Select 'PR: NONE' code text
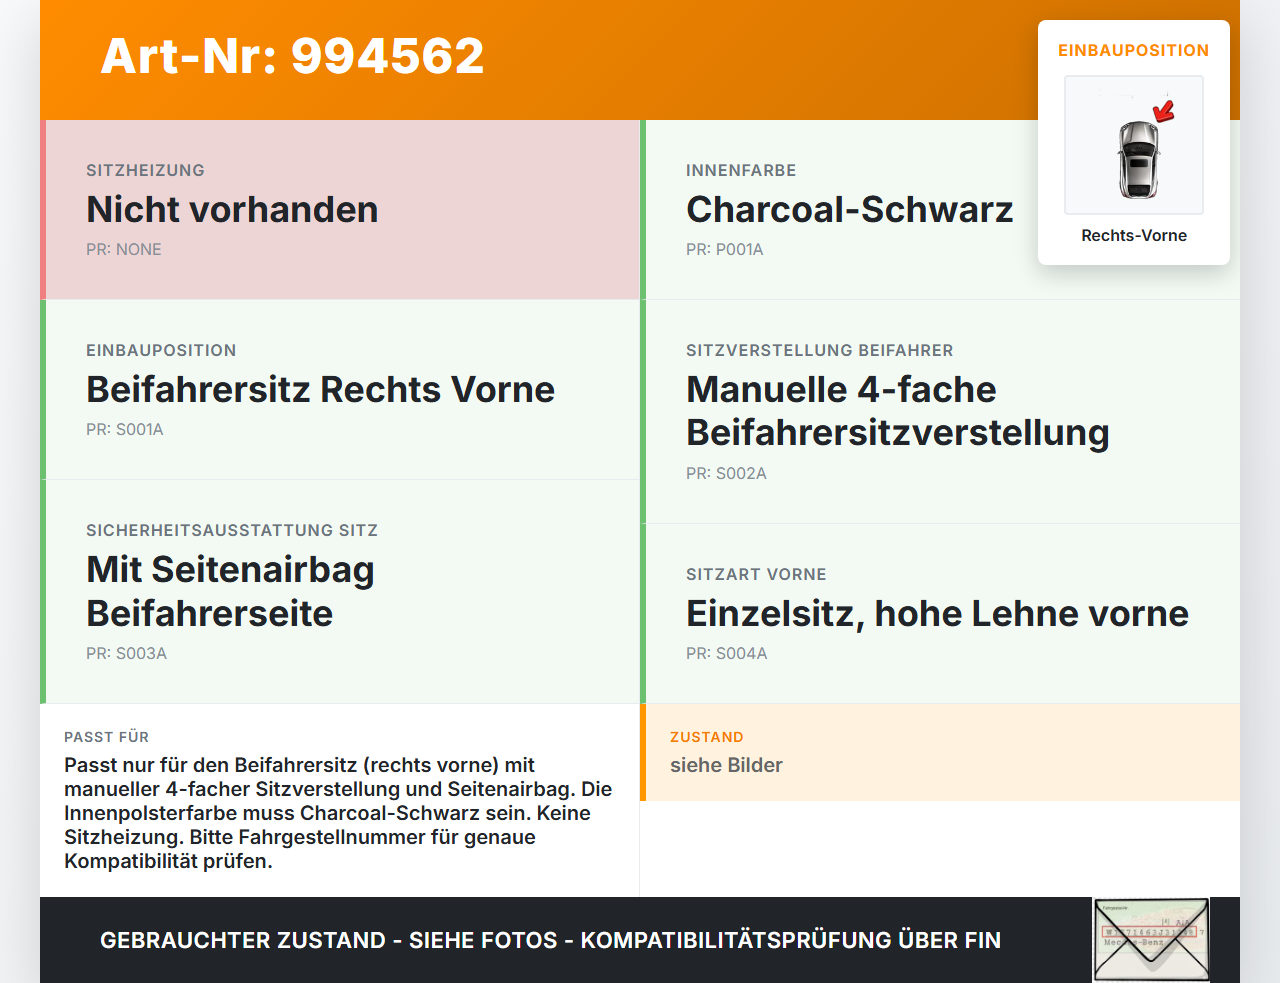This screenshot has height=983, width=1280. coord(124,249)
